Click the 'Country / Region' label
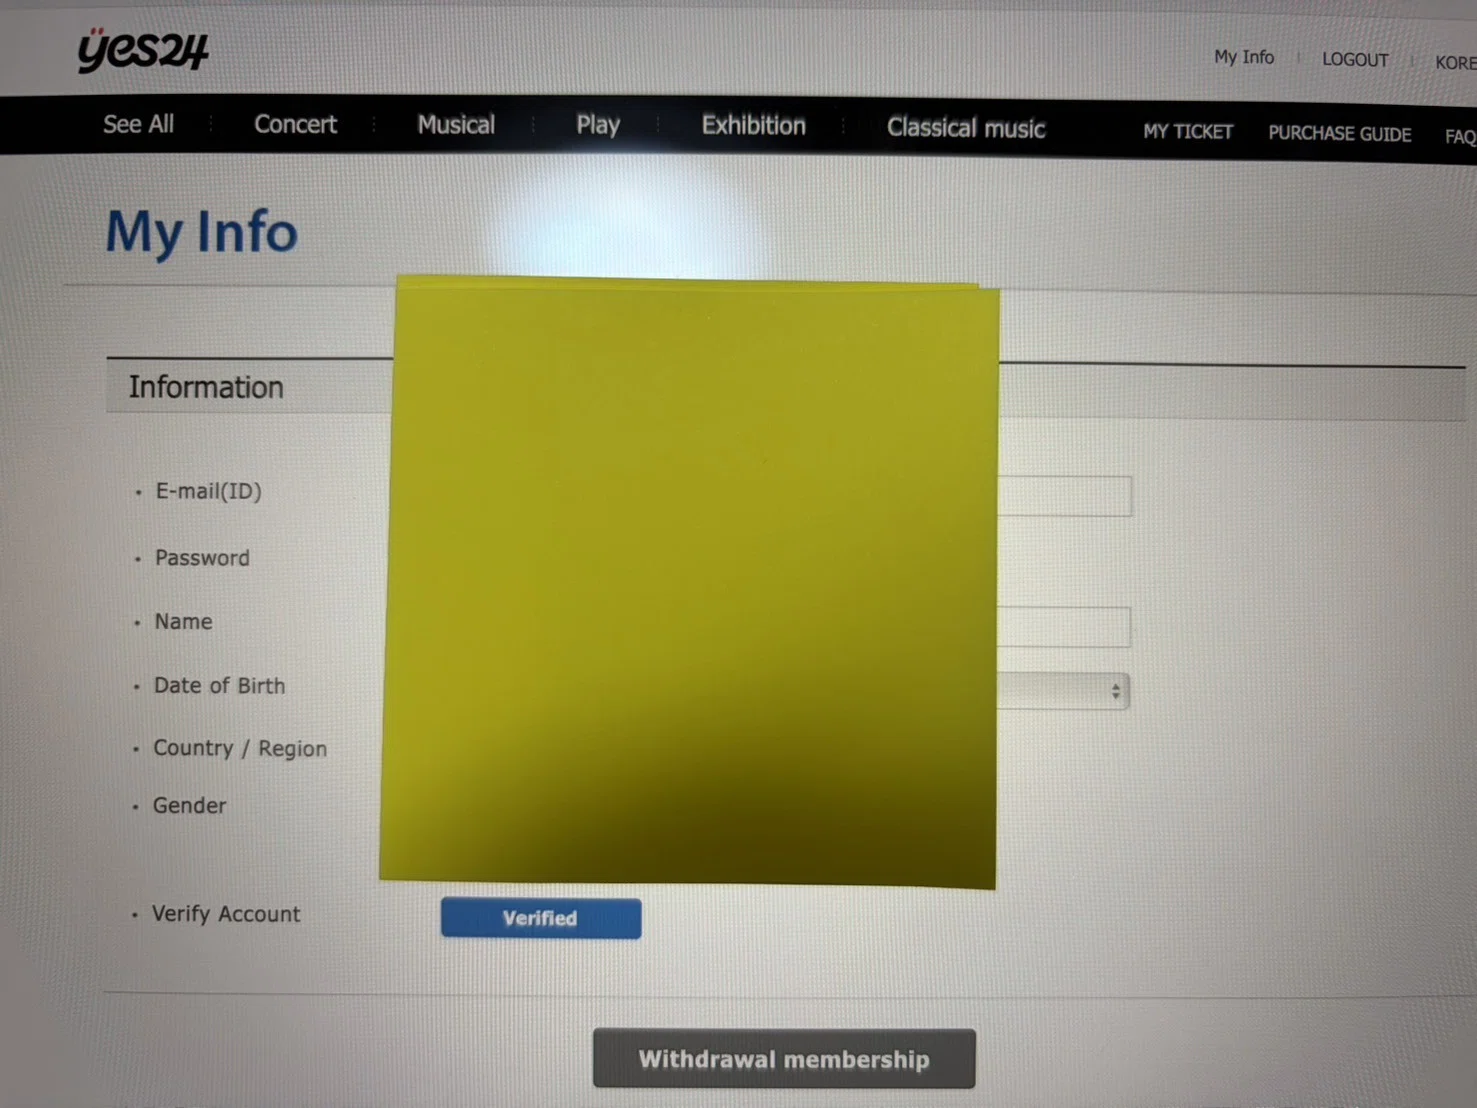1477x1108 pixels. pos(240,748)
